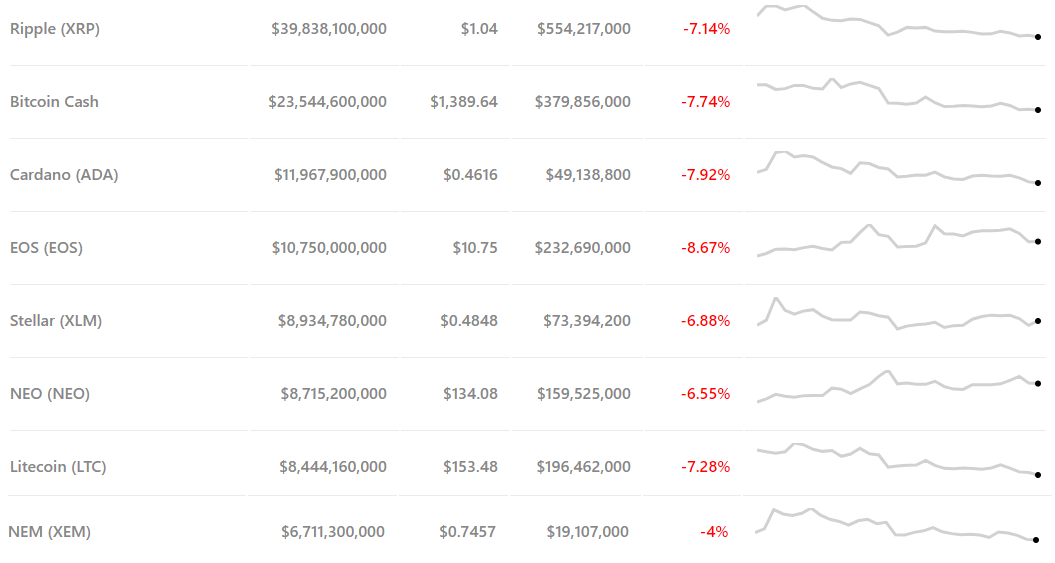
Task: Click the Ripple price sparkline chart
Action: pos(898,24)
